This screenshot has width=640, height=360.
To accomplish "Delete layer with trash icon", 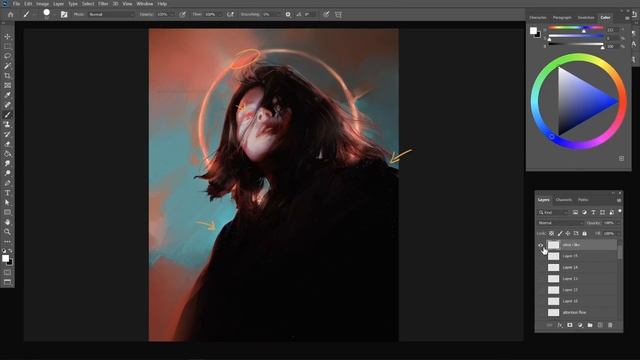I will pos(610,325).
